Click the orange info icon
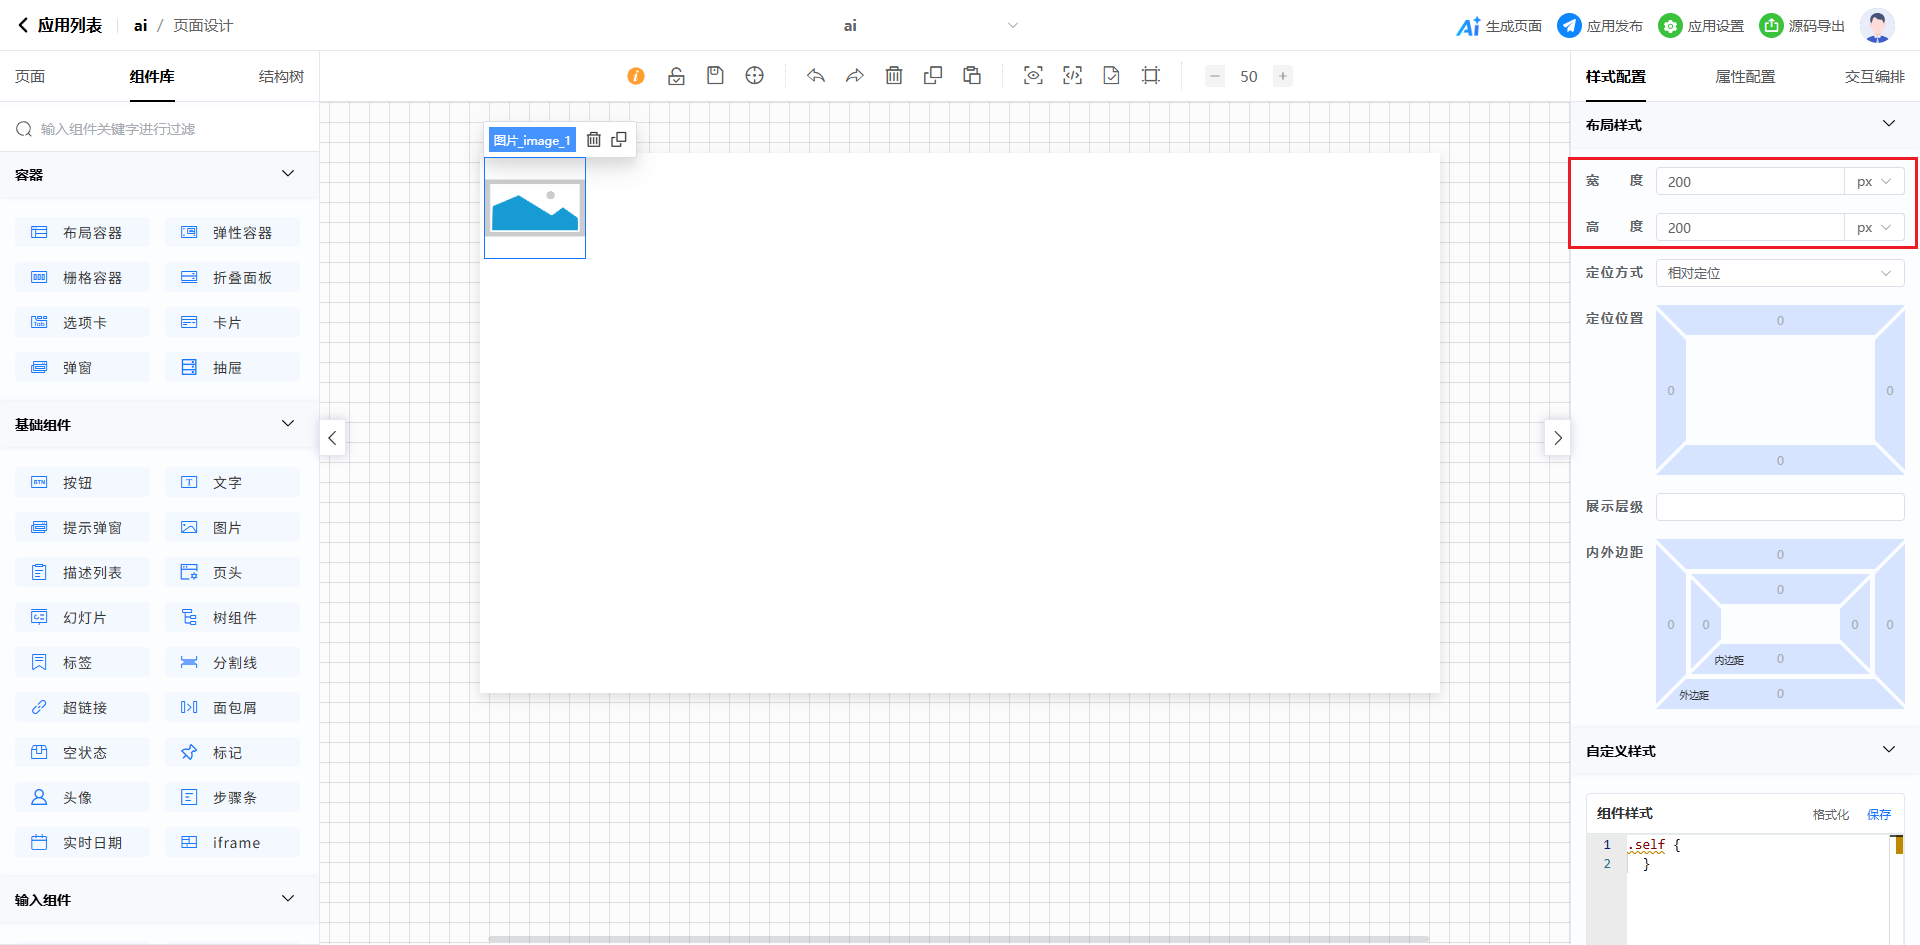This screenshot has height=945, width=1920. pos(636,76)
